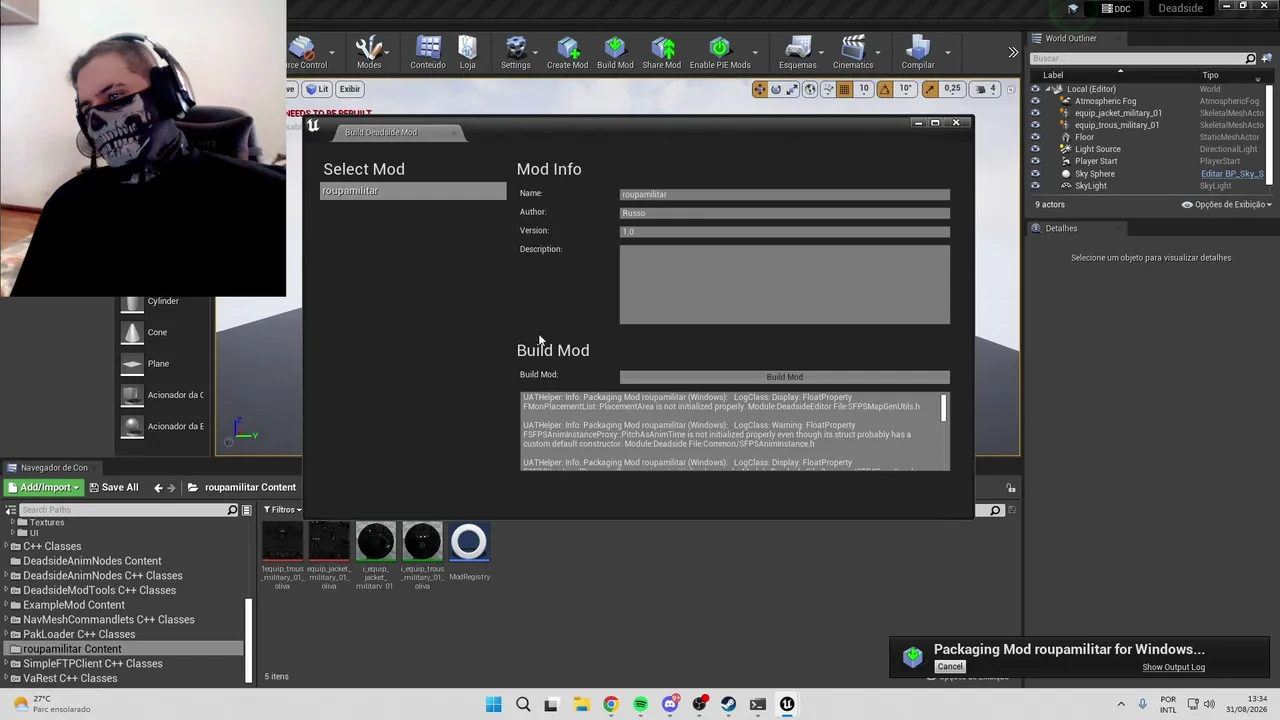This screenshot has height=720, width=1280.
Task: Select the rotate gizmo tool in viewport
Action: point(776,89)
